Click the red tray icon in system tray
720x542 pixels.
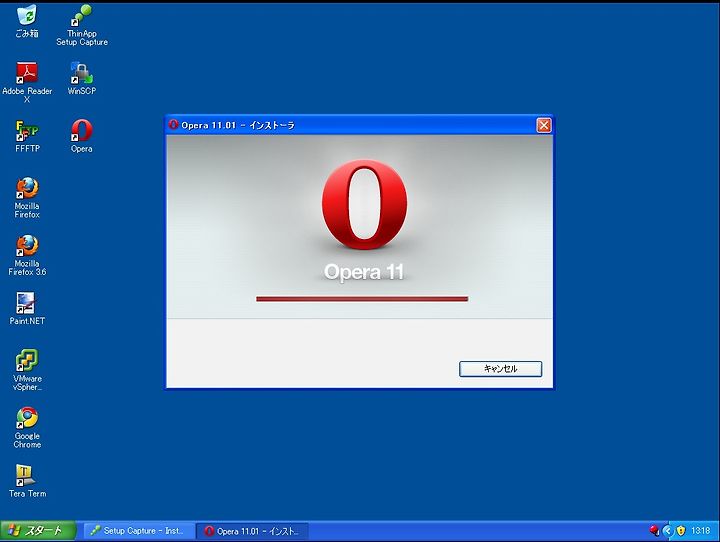click(x=654, y=531)
